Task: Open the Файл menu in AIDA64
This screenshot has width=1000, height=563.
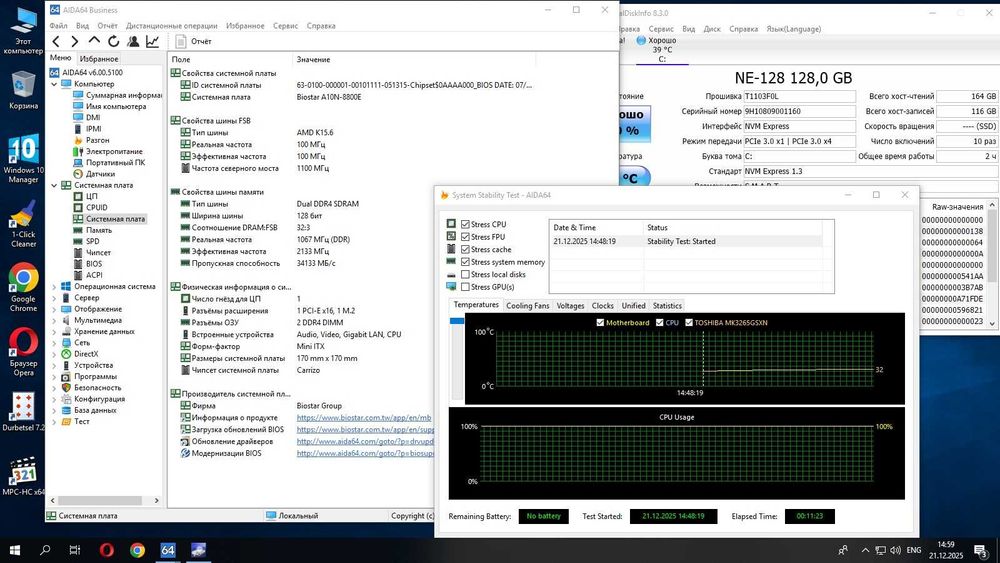Action: (58, 26)
